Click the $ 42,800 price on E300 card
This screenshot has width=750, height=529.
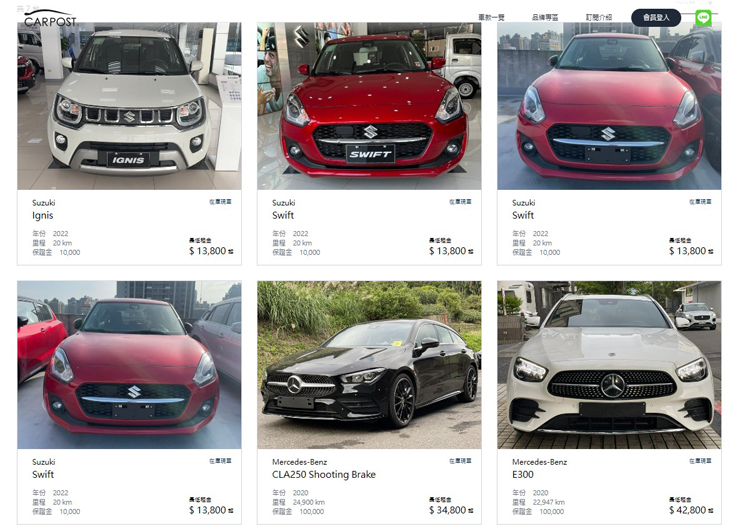(687, 510)
